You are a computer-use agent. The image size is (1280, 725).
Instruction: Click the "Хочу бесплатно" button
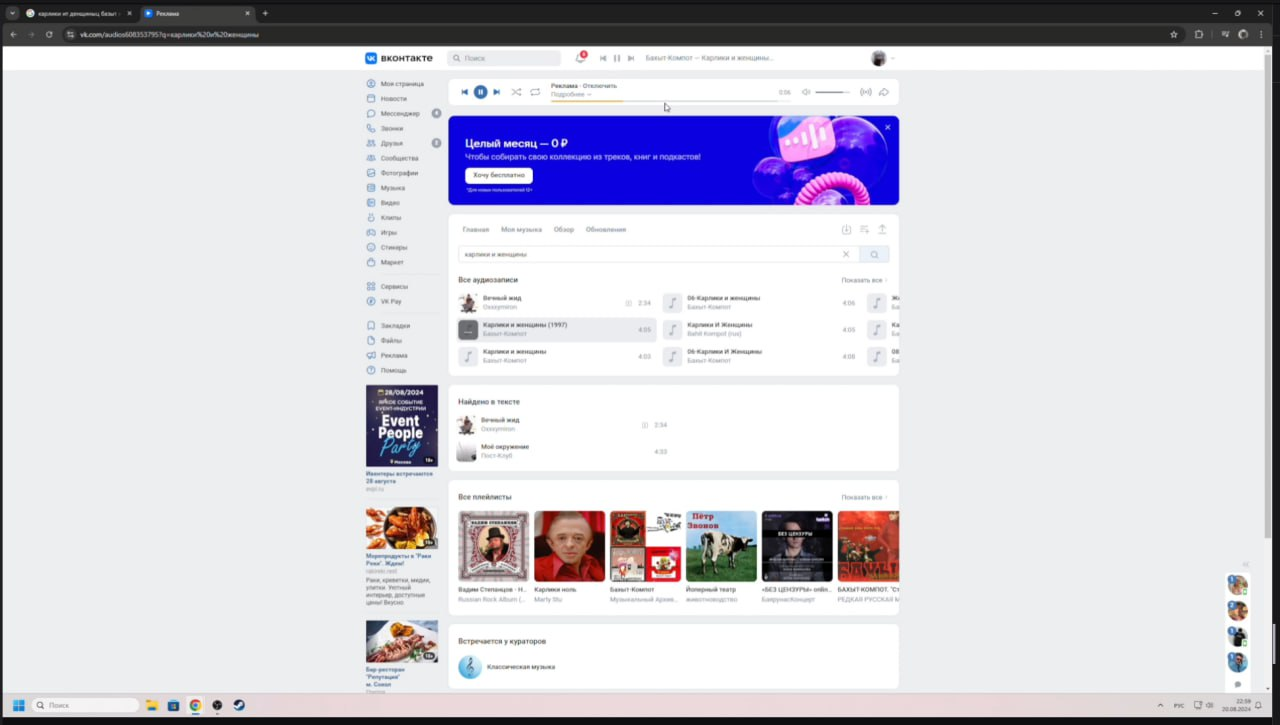click(x=499, y=175)
